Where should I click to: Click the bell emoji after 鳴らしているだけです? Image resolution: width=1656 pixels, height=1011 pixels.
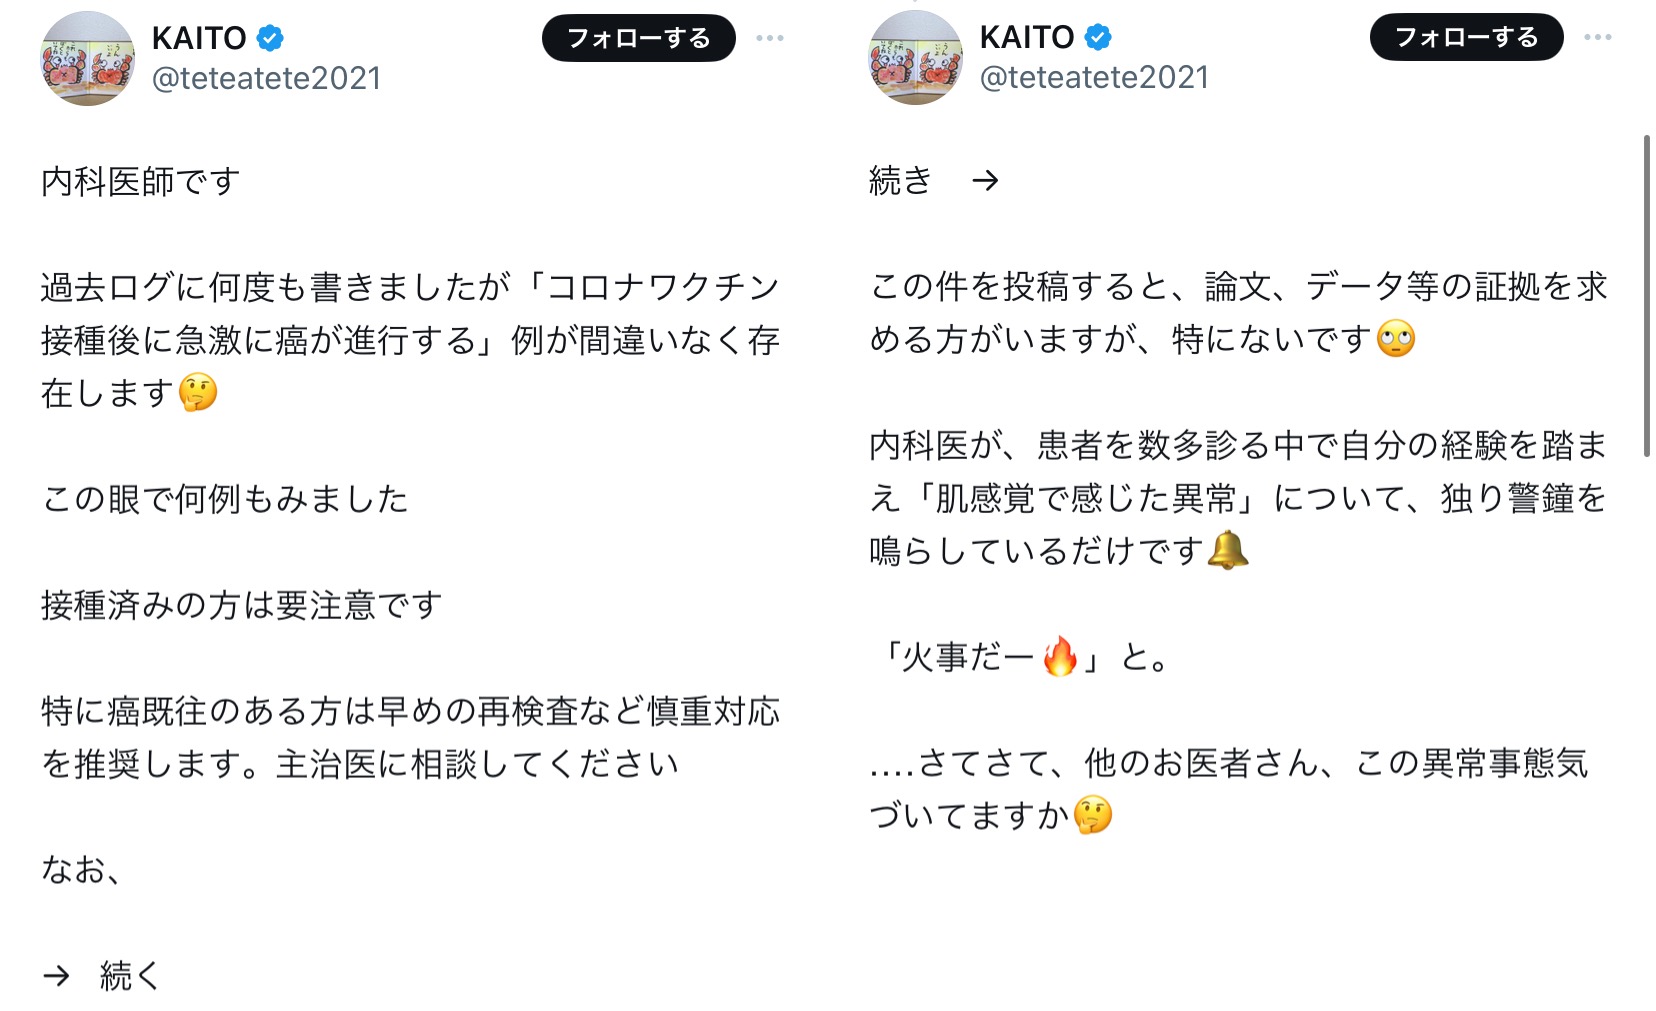point(1228,550)
